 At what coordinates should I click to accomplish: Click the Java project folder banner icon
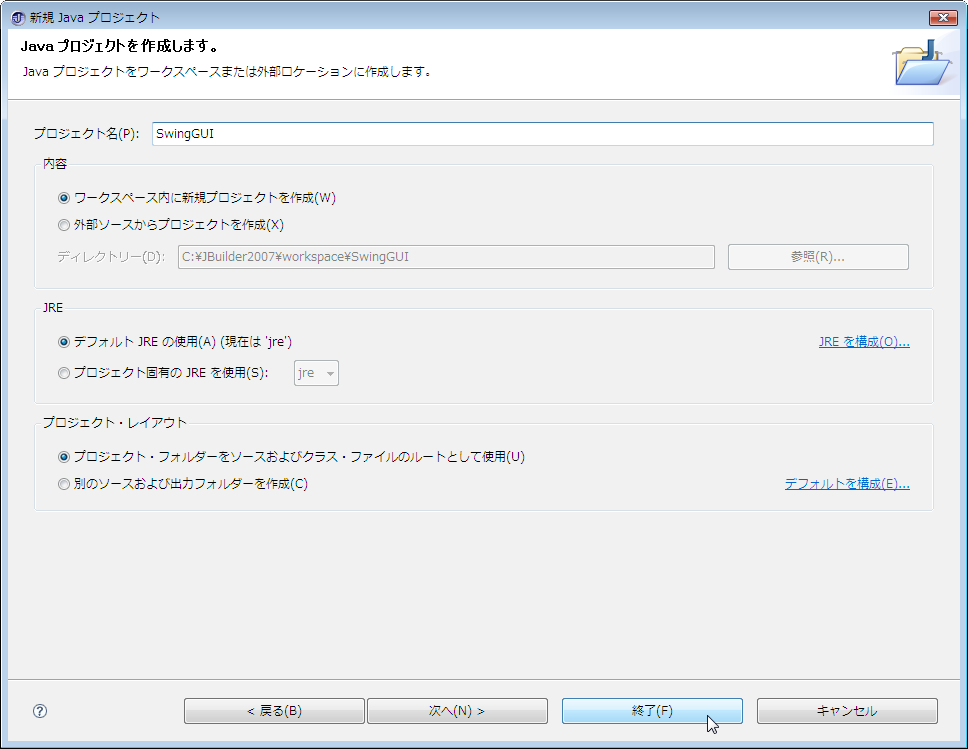tap(922, 64)
